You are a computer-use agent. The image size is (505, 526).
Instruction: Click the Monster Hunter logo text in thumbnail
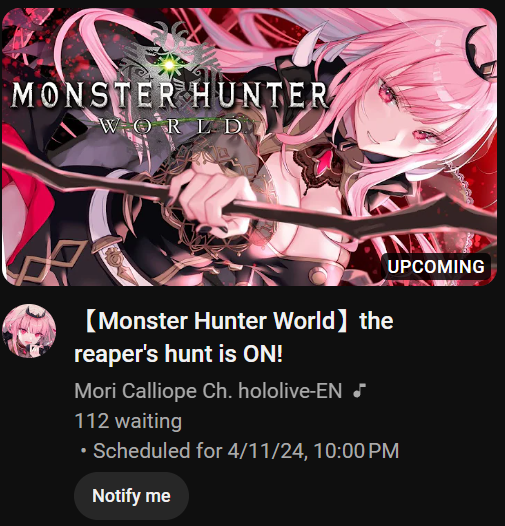tap(169, 95)
